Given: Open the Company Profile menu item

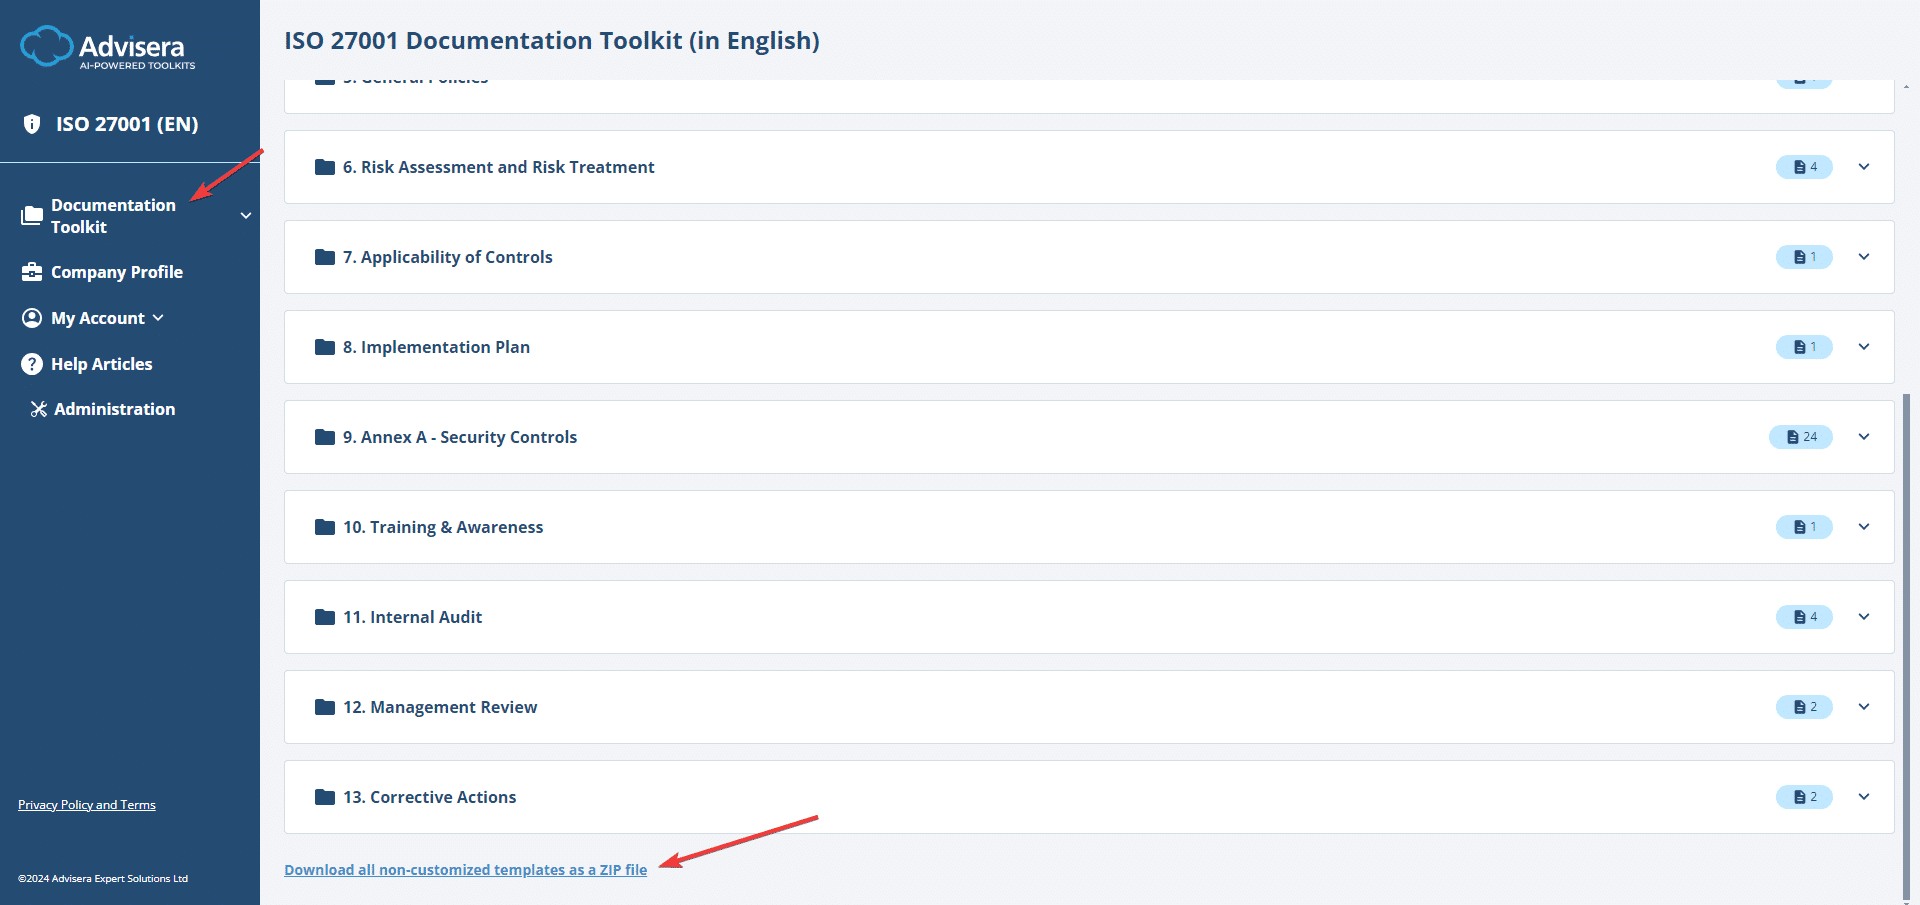Looking at the screenshot, I should 117,272.
